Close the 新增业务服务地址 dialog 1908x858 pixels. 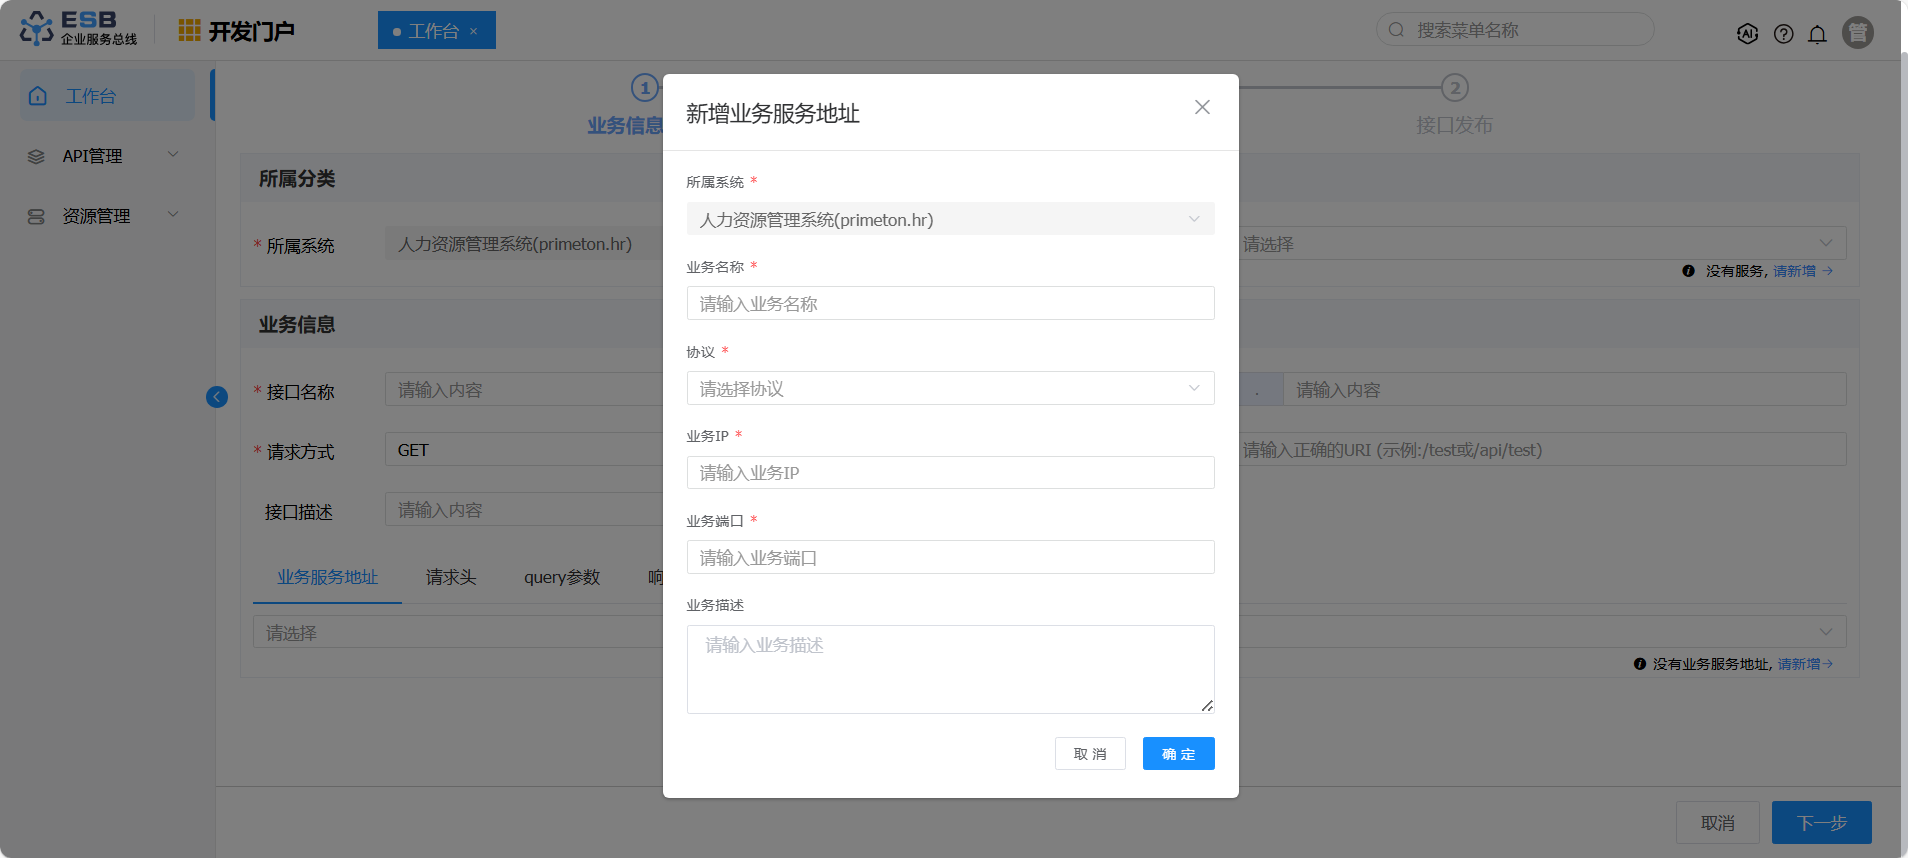(x=1202, y=107)
